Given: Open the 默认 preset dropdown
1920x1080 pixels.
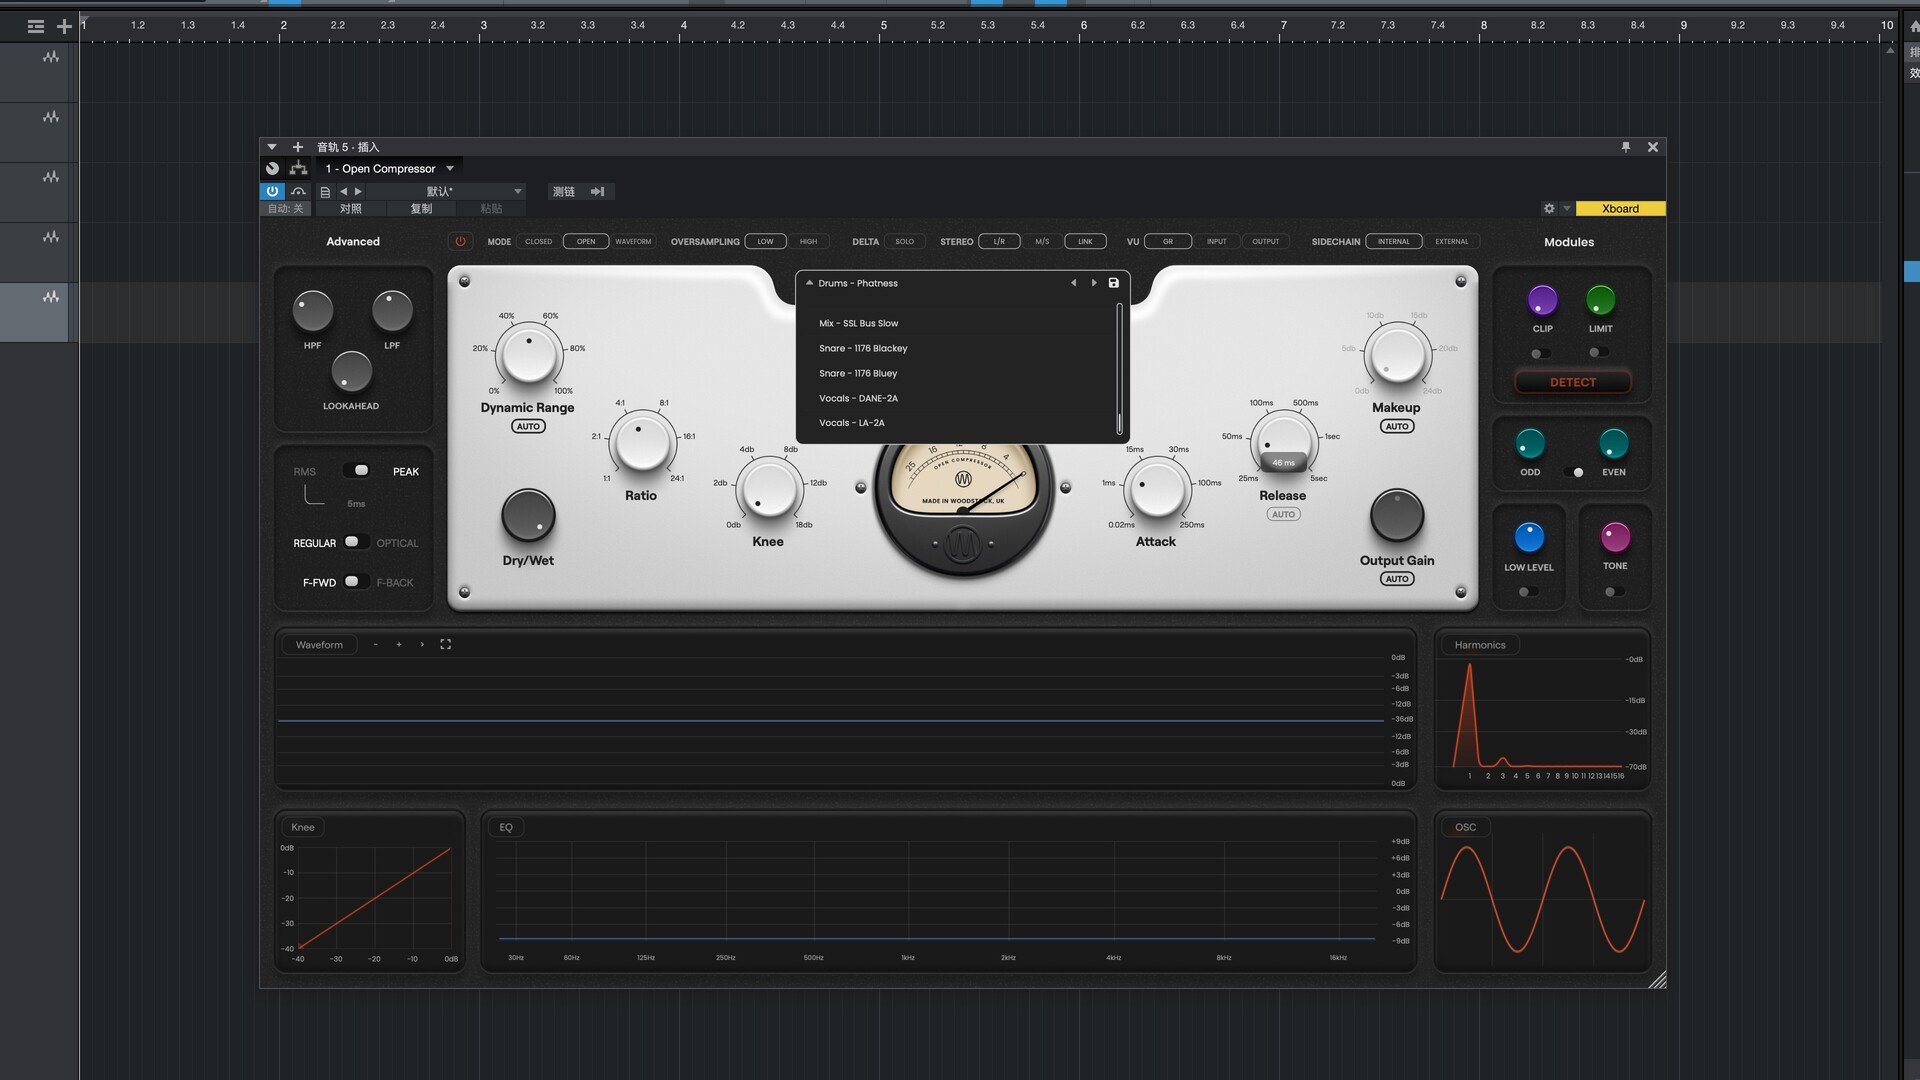Looking at the screenshot, I should [517, 191].
